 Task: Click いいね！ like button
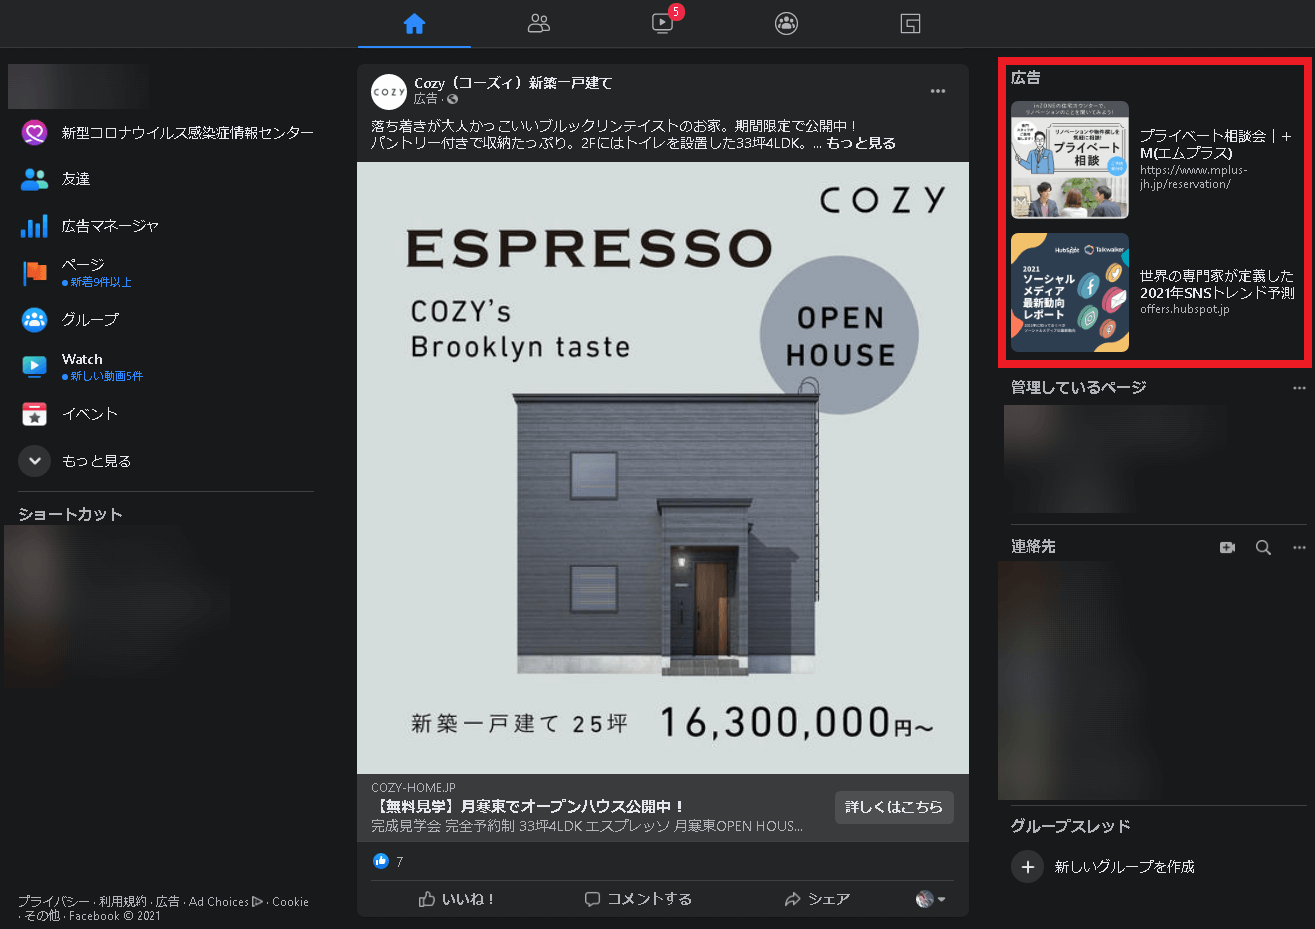(x=456, y=899)
